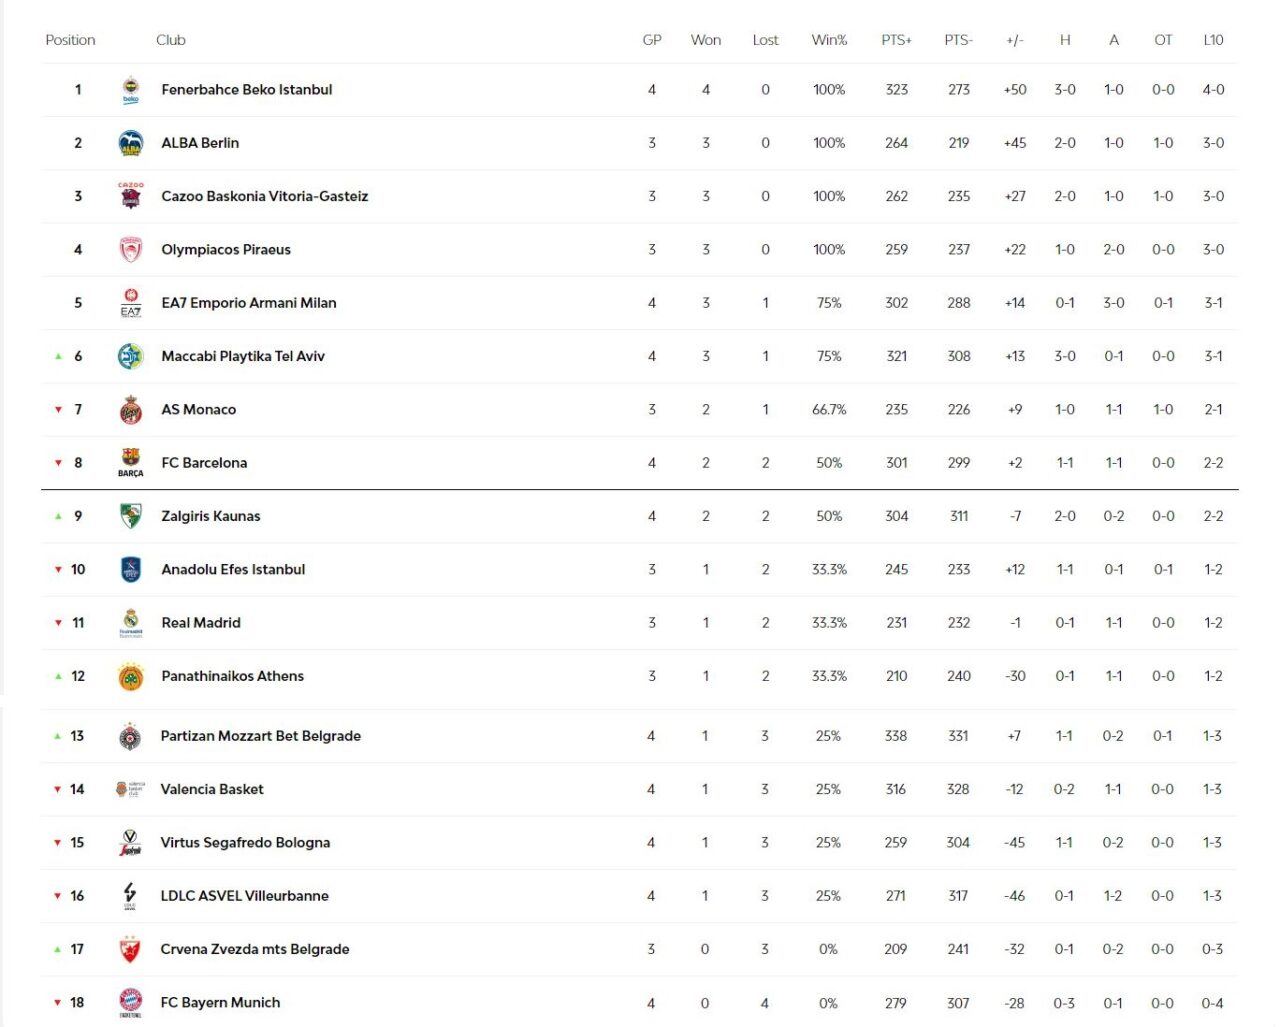Click the Position column header
The height and width of the screenshot is (1027, 1280).
pos(70,40)
